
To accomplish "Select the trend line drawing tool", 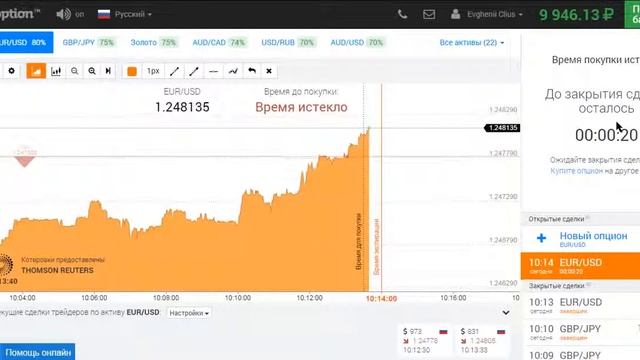I will [174, 71].
